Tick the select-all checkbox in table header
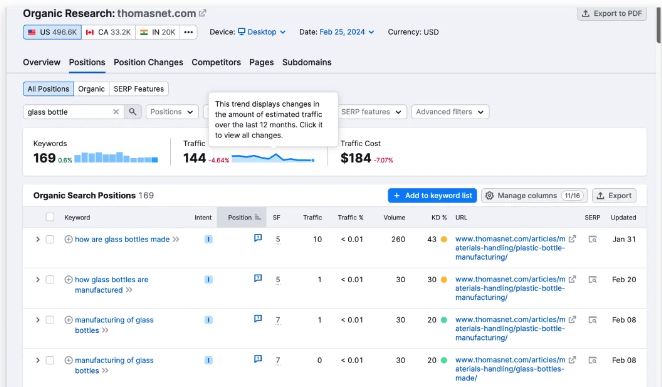The height and width of the screenshot is (387, 662). coord(50,217)
